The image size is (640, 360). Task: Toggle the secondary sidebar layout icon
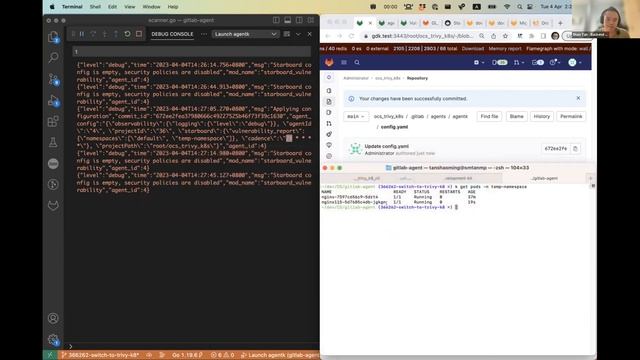pos(299,20)
